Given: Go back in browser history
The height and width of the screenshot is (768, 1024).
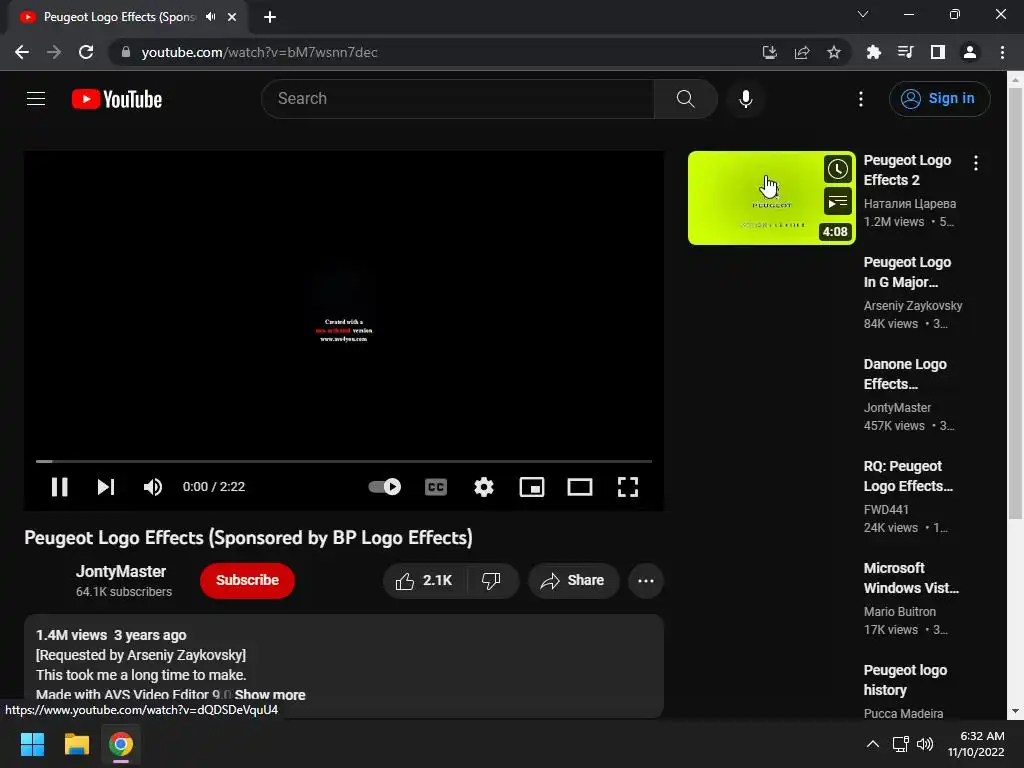Looking at the screenshot, I should coord(22,52).
